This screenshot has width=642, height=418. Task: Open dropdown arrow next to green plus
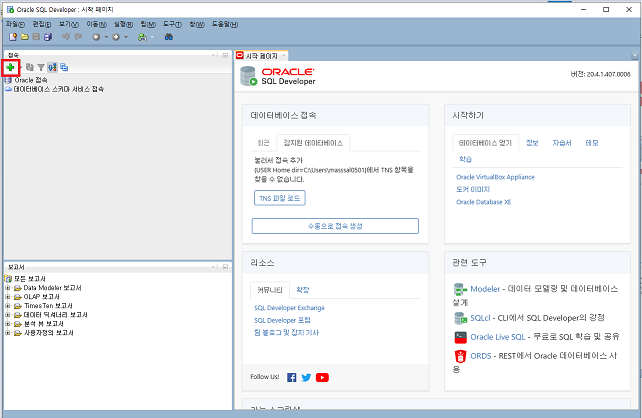(20, 68)
